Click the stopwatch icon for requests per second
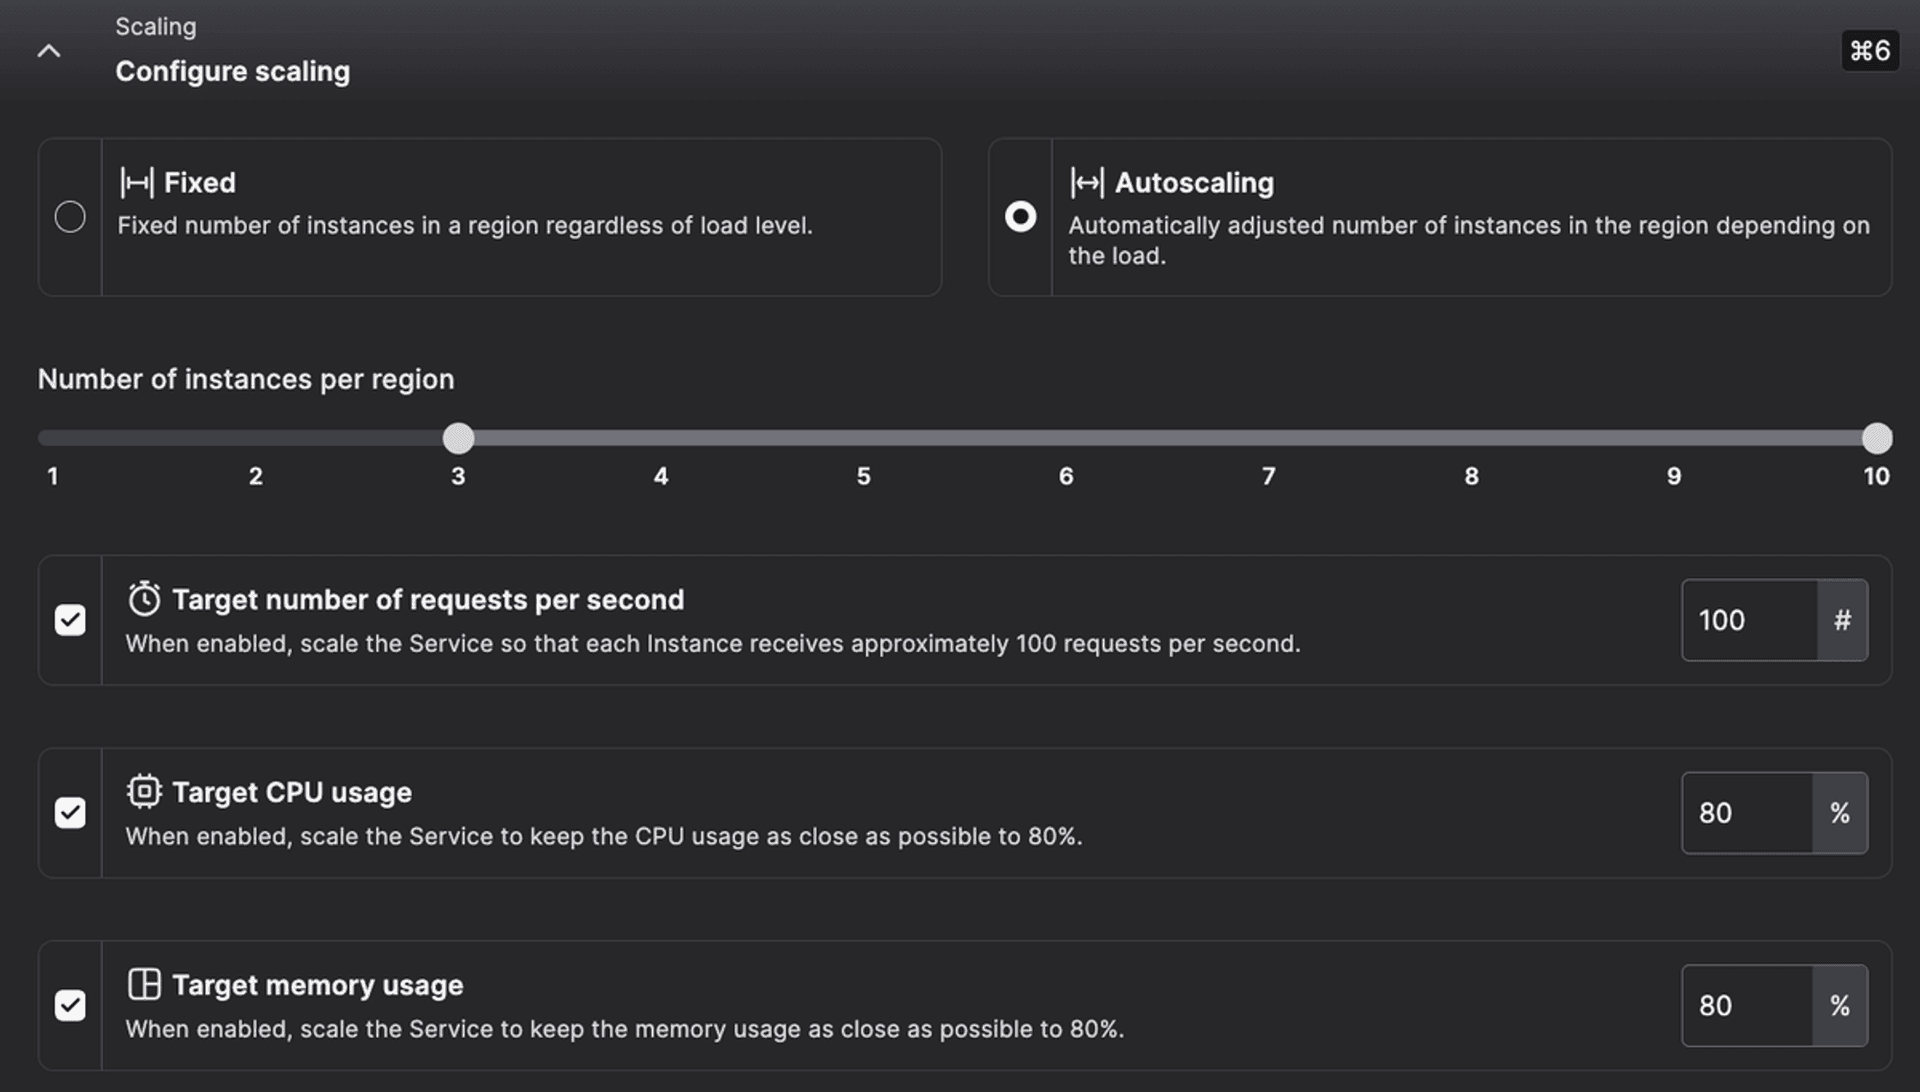This screenshot has height=1092, width=1920. point(144,599)
